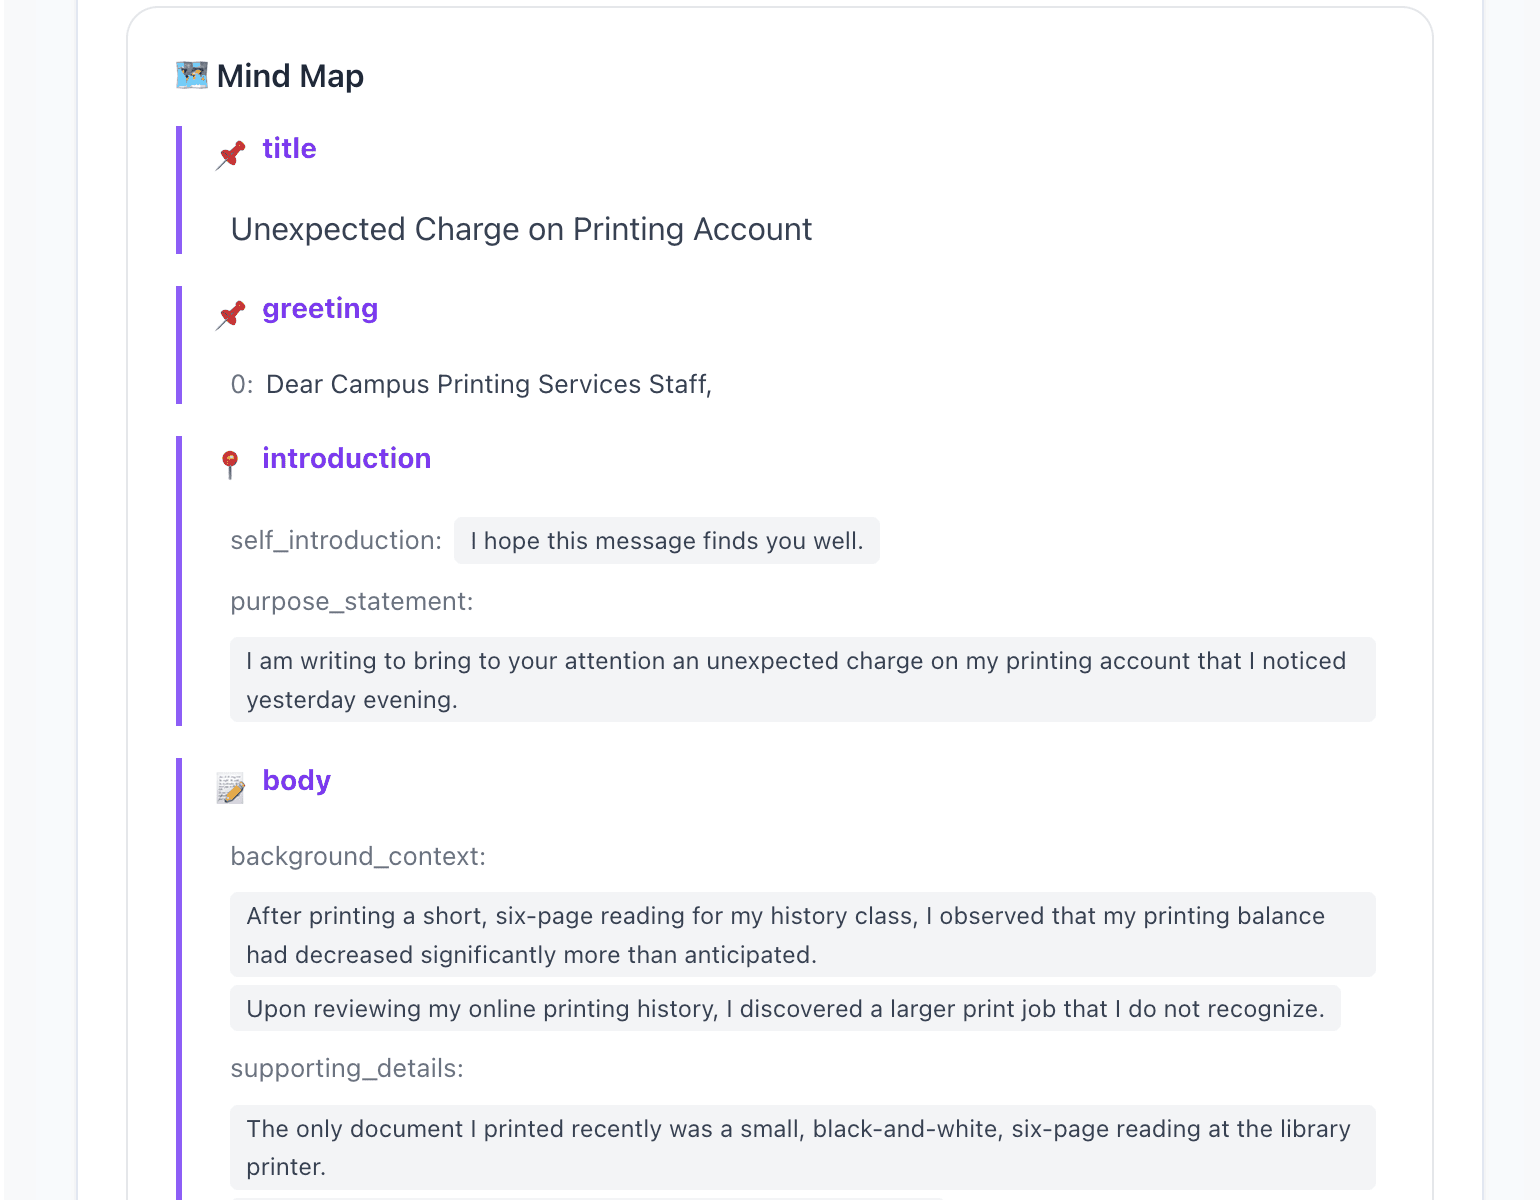Click the background_context label
Screen dimensions: 1540x1200
point(358,857)
